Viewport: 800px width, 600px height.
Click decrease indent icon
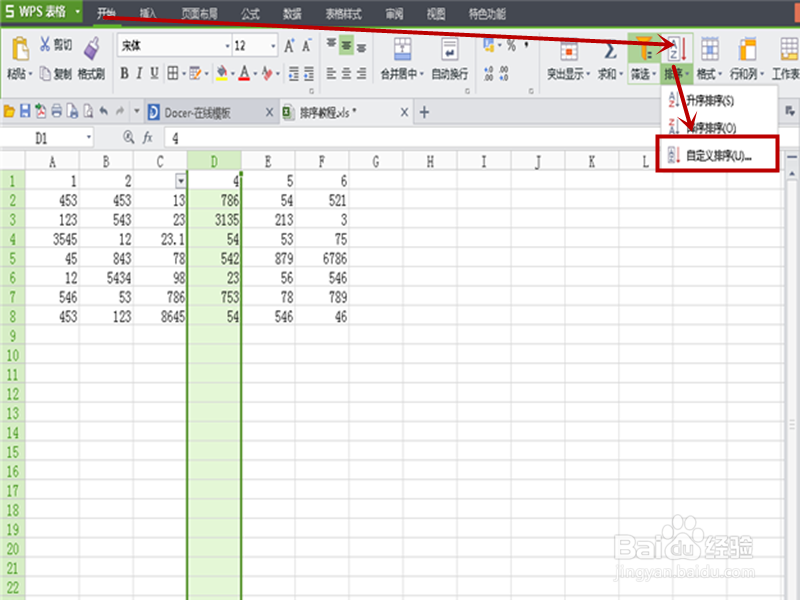[293, 74]
